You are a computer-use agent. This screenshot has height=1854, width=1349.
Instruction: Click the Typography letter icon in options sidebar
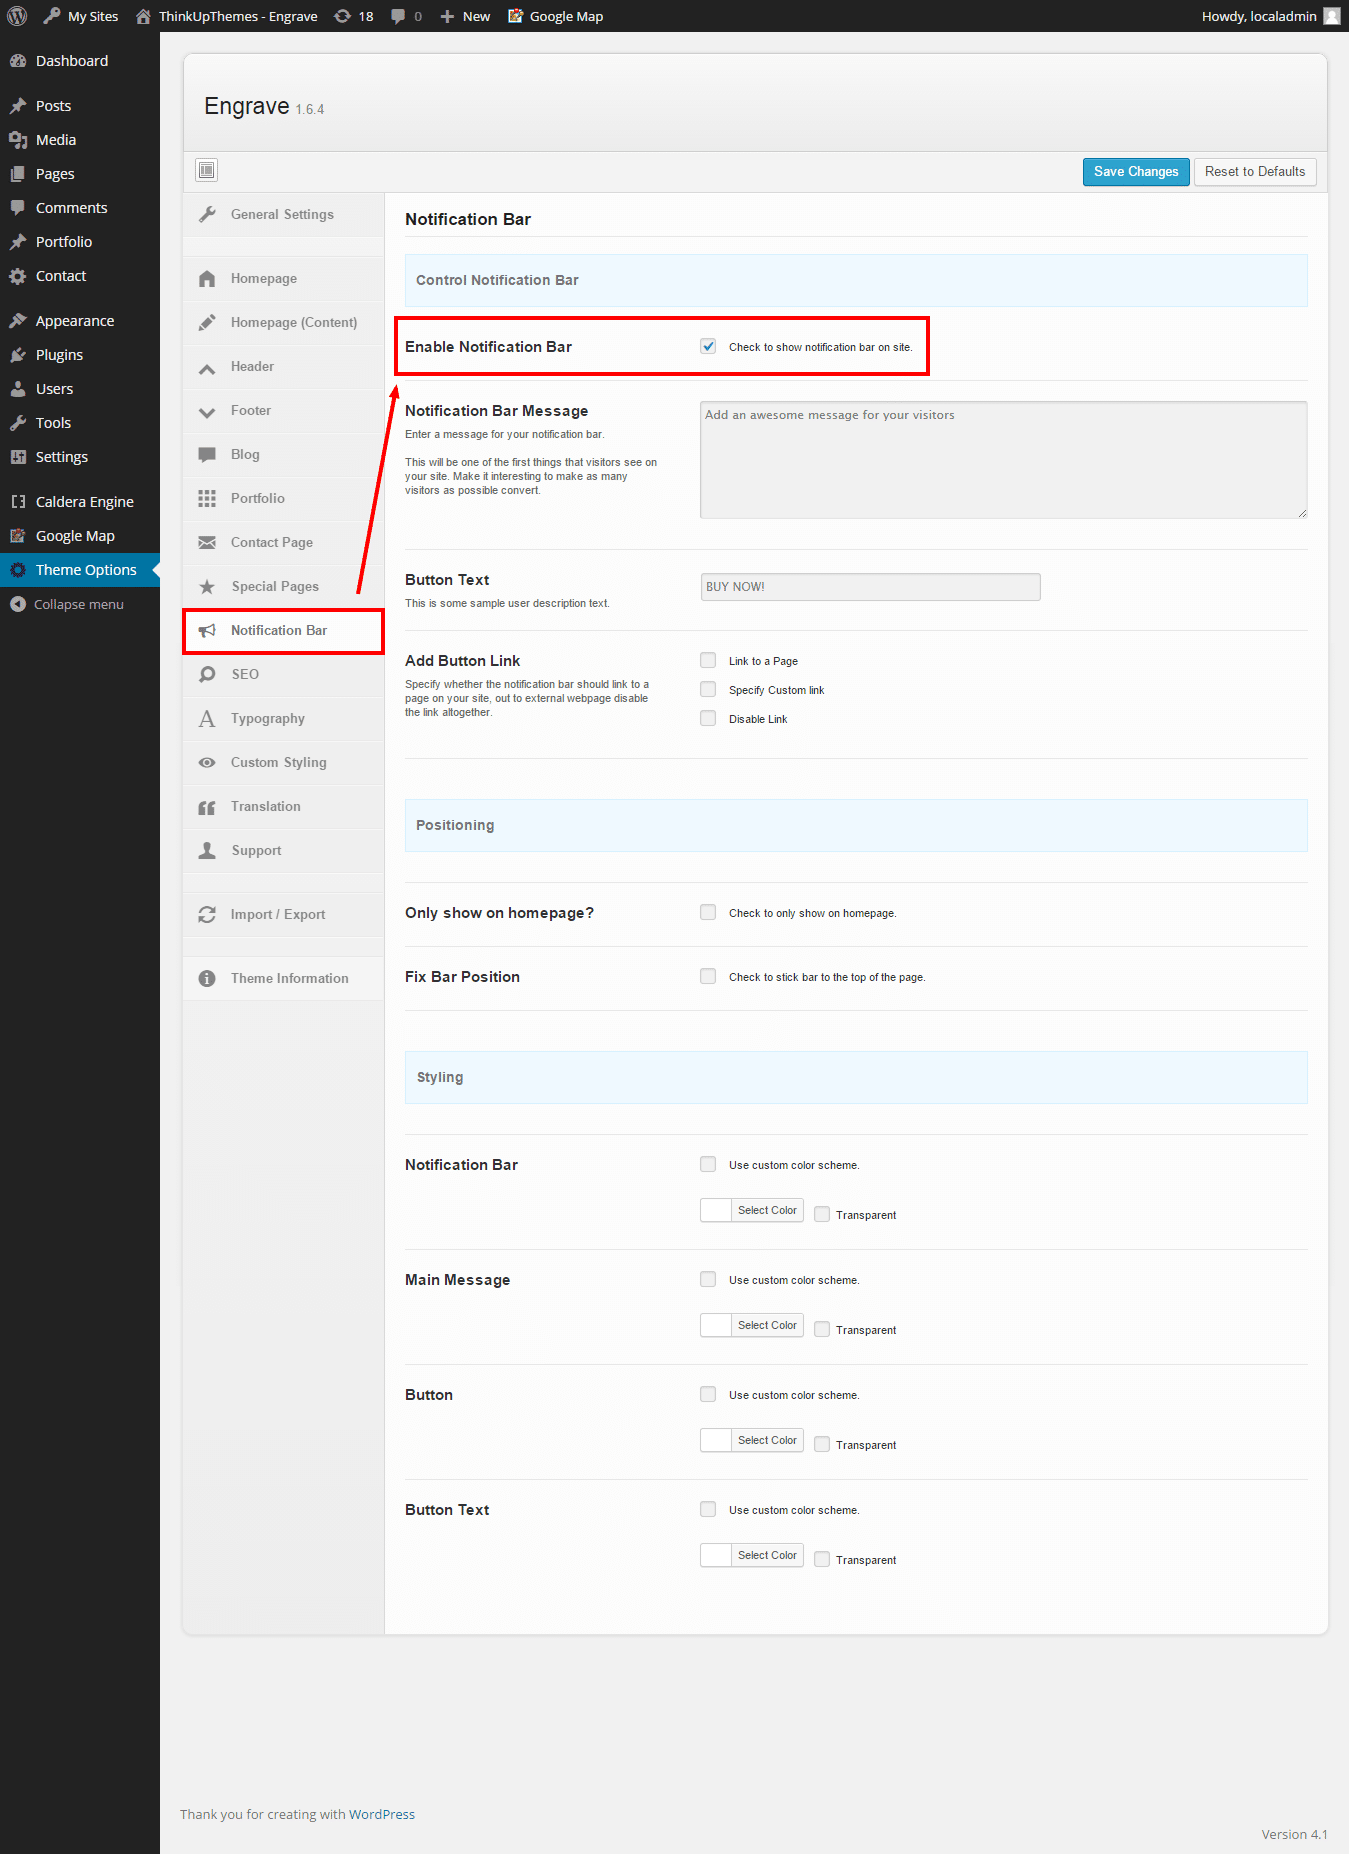pyautogui.click(x=207, y=719)
